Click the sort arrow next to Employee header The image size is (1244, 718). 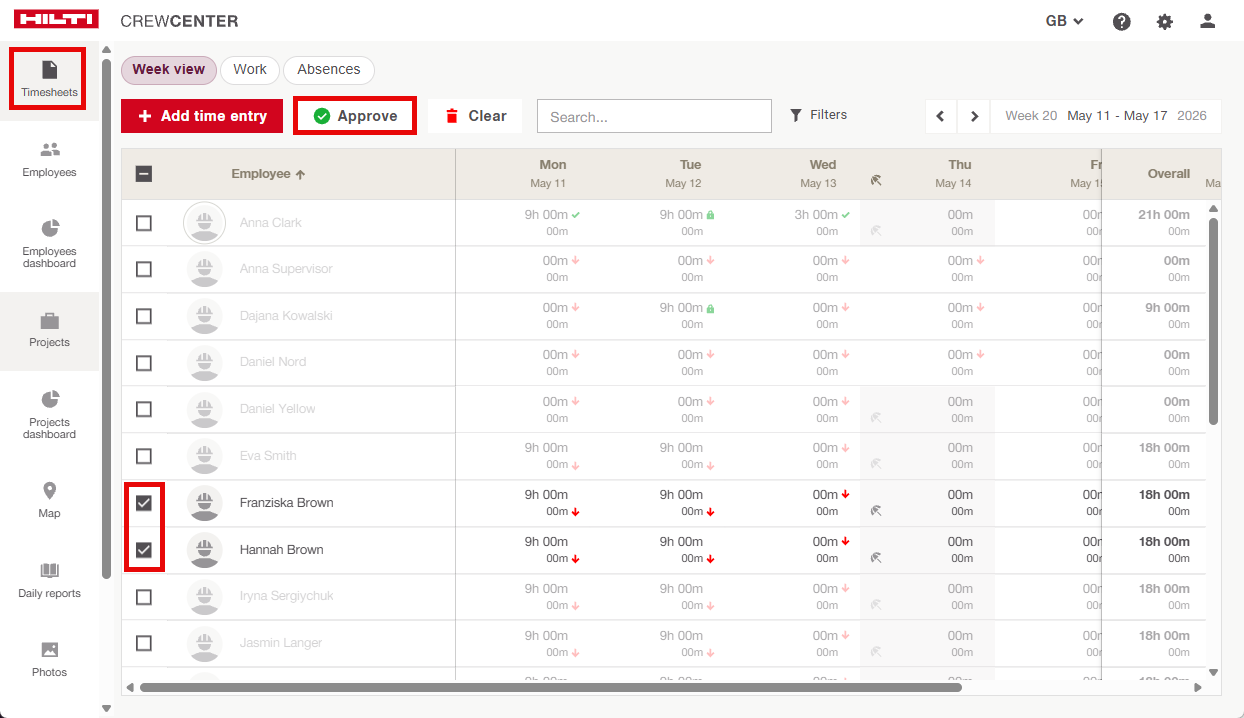click(300, 174)
